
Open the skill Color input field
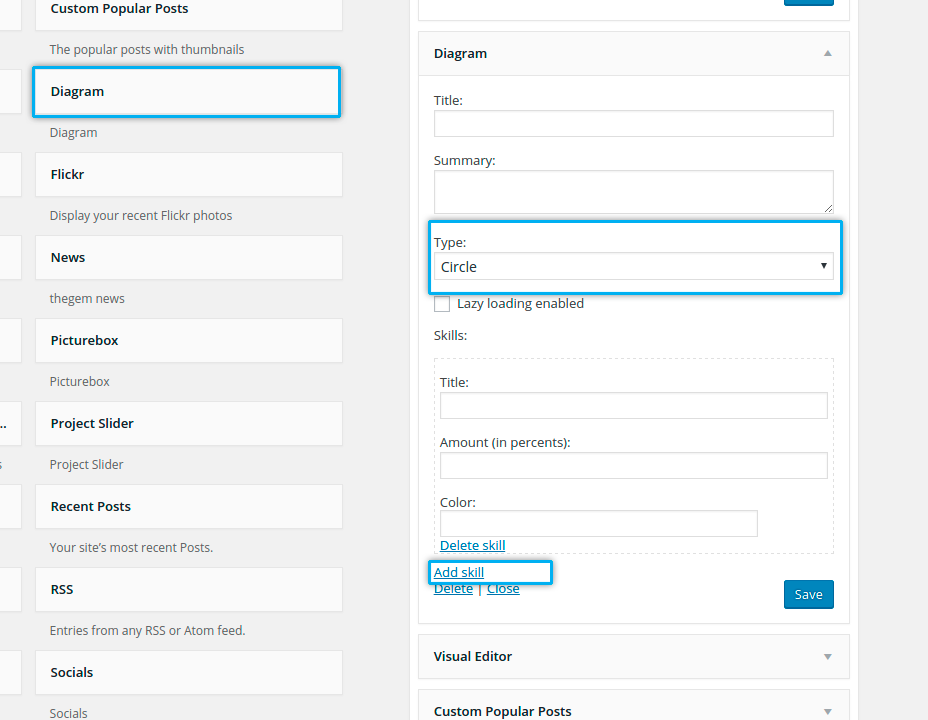[598, 524]
